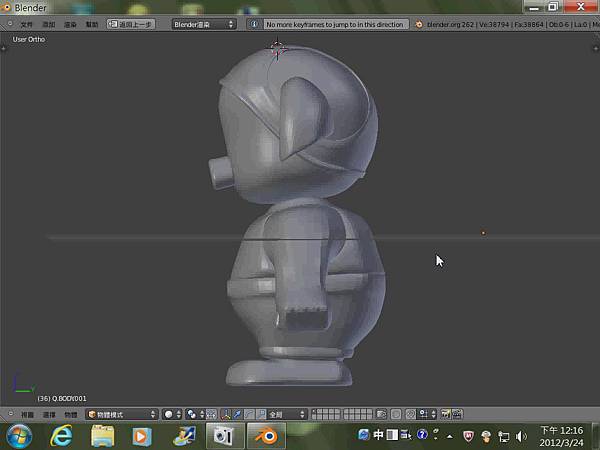
Task: Open the 視圖 (View) menu in 3D header
Action: 27,414
